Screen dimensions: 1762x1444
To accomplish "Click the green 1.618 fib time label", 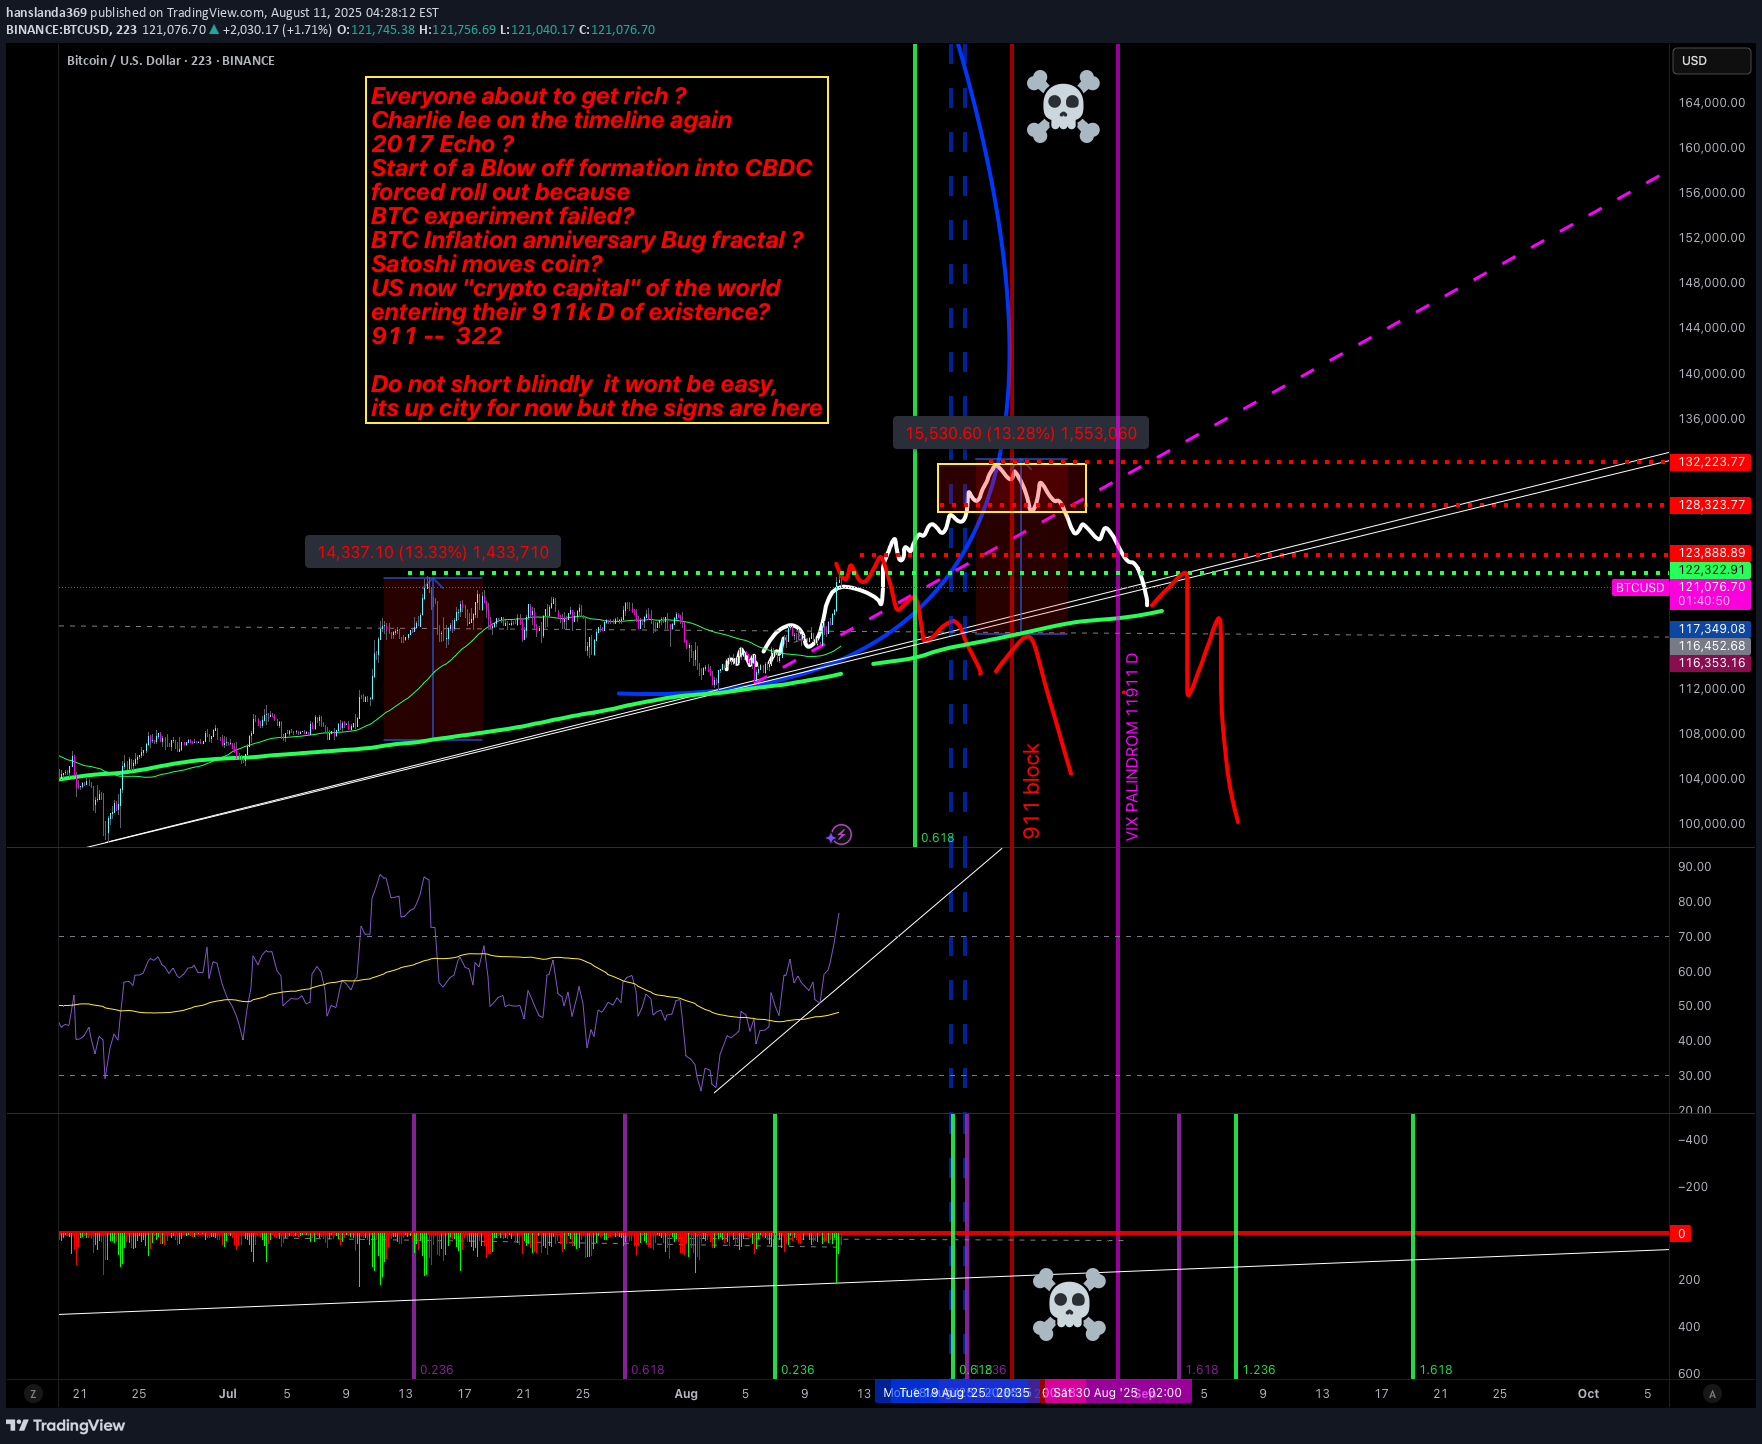I will 1436,1370.
